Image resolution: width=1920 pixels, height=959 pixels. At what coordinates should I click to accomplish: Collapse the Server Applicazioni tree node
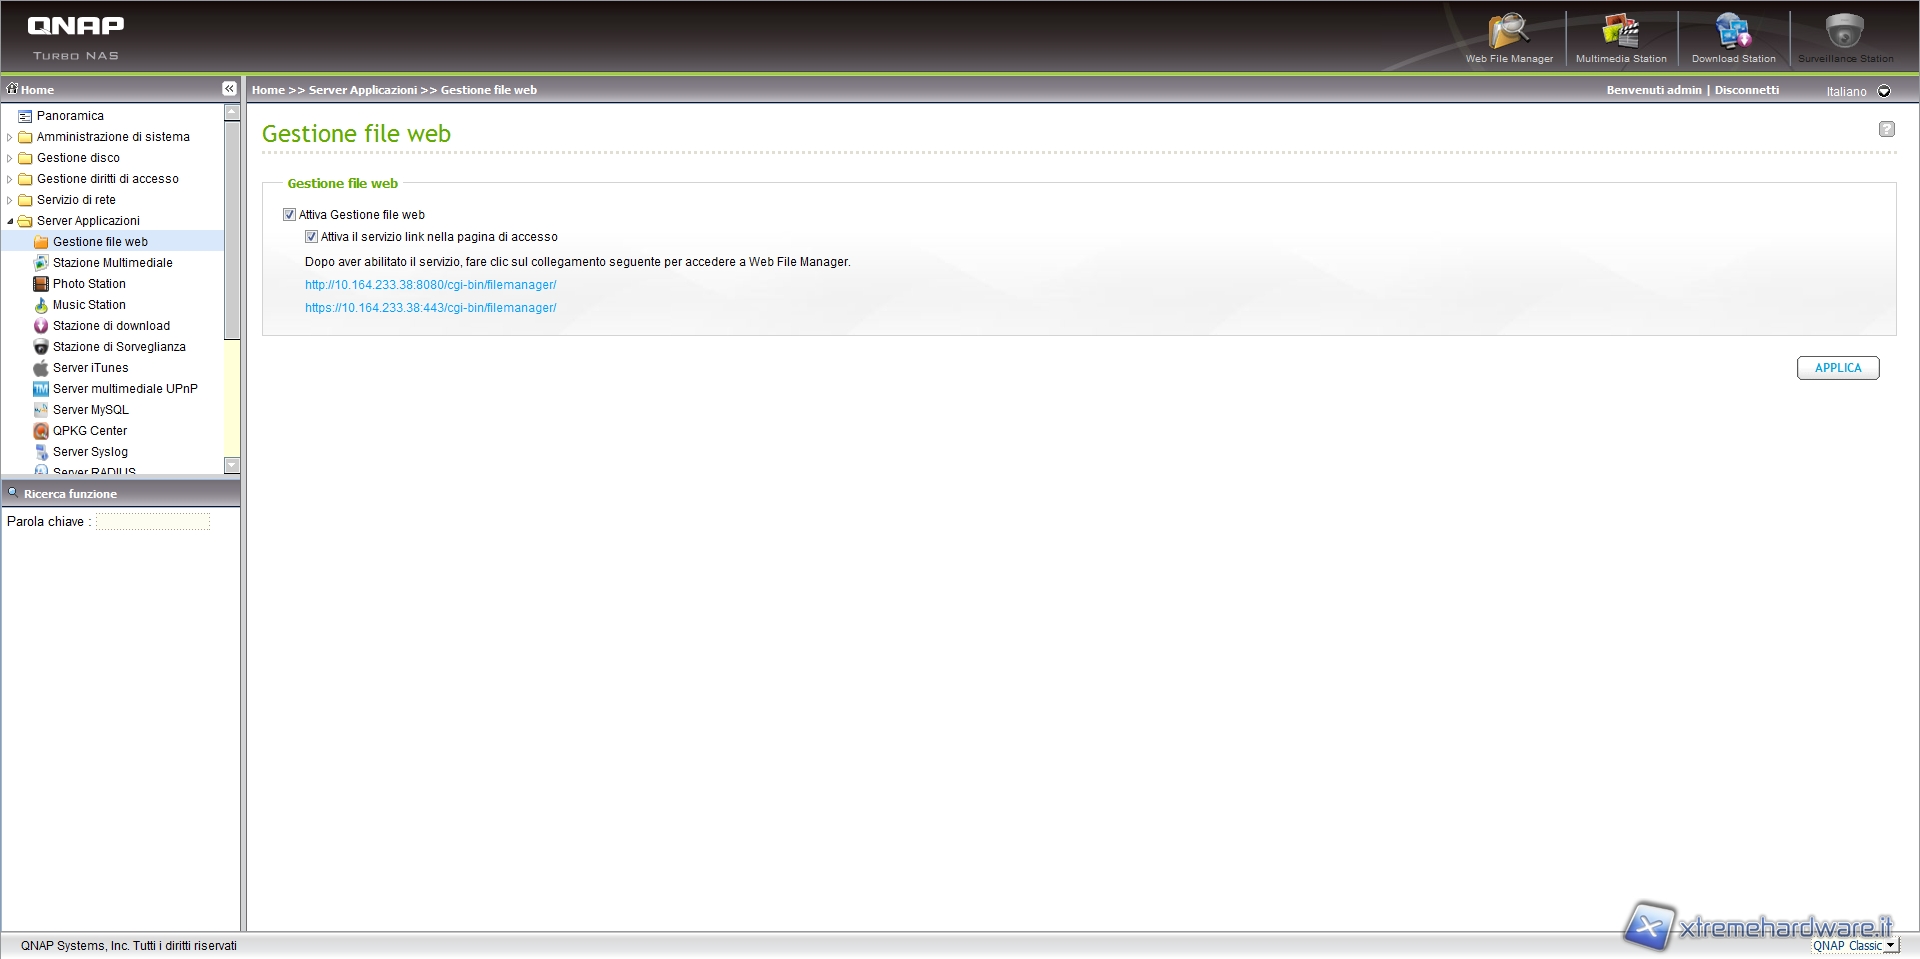10,221
